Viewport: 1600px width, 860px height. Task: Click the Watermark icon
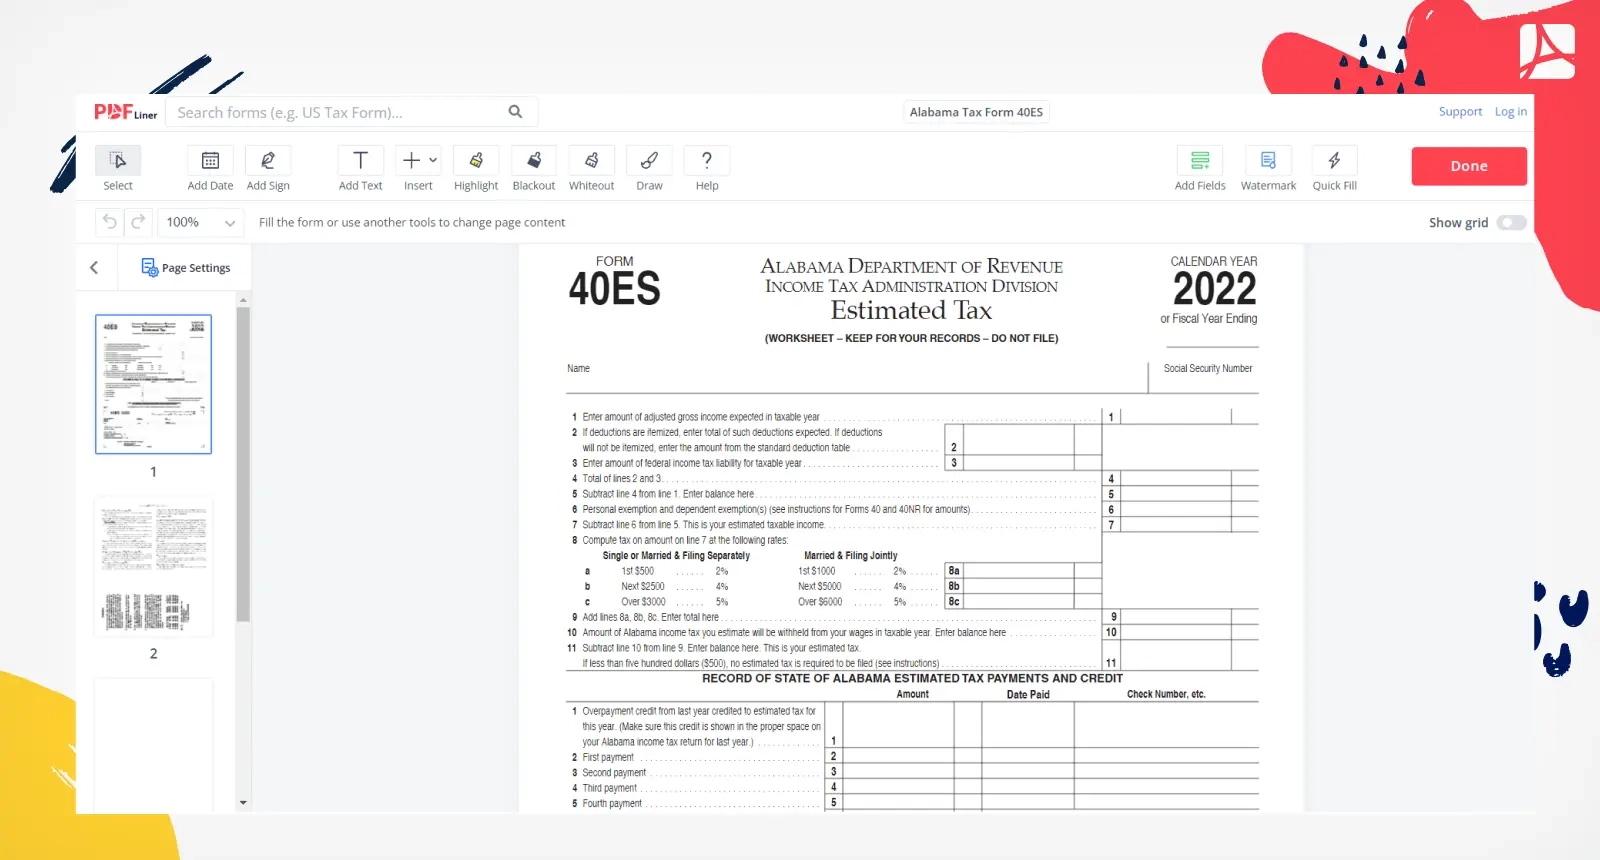1268,161
